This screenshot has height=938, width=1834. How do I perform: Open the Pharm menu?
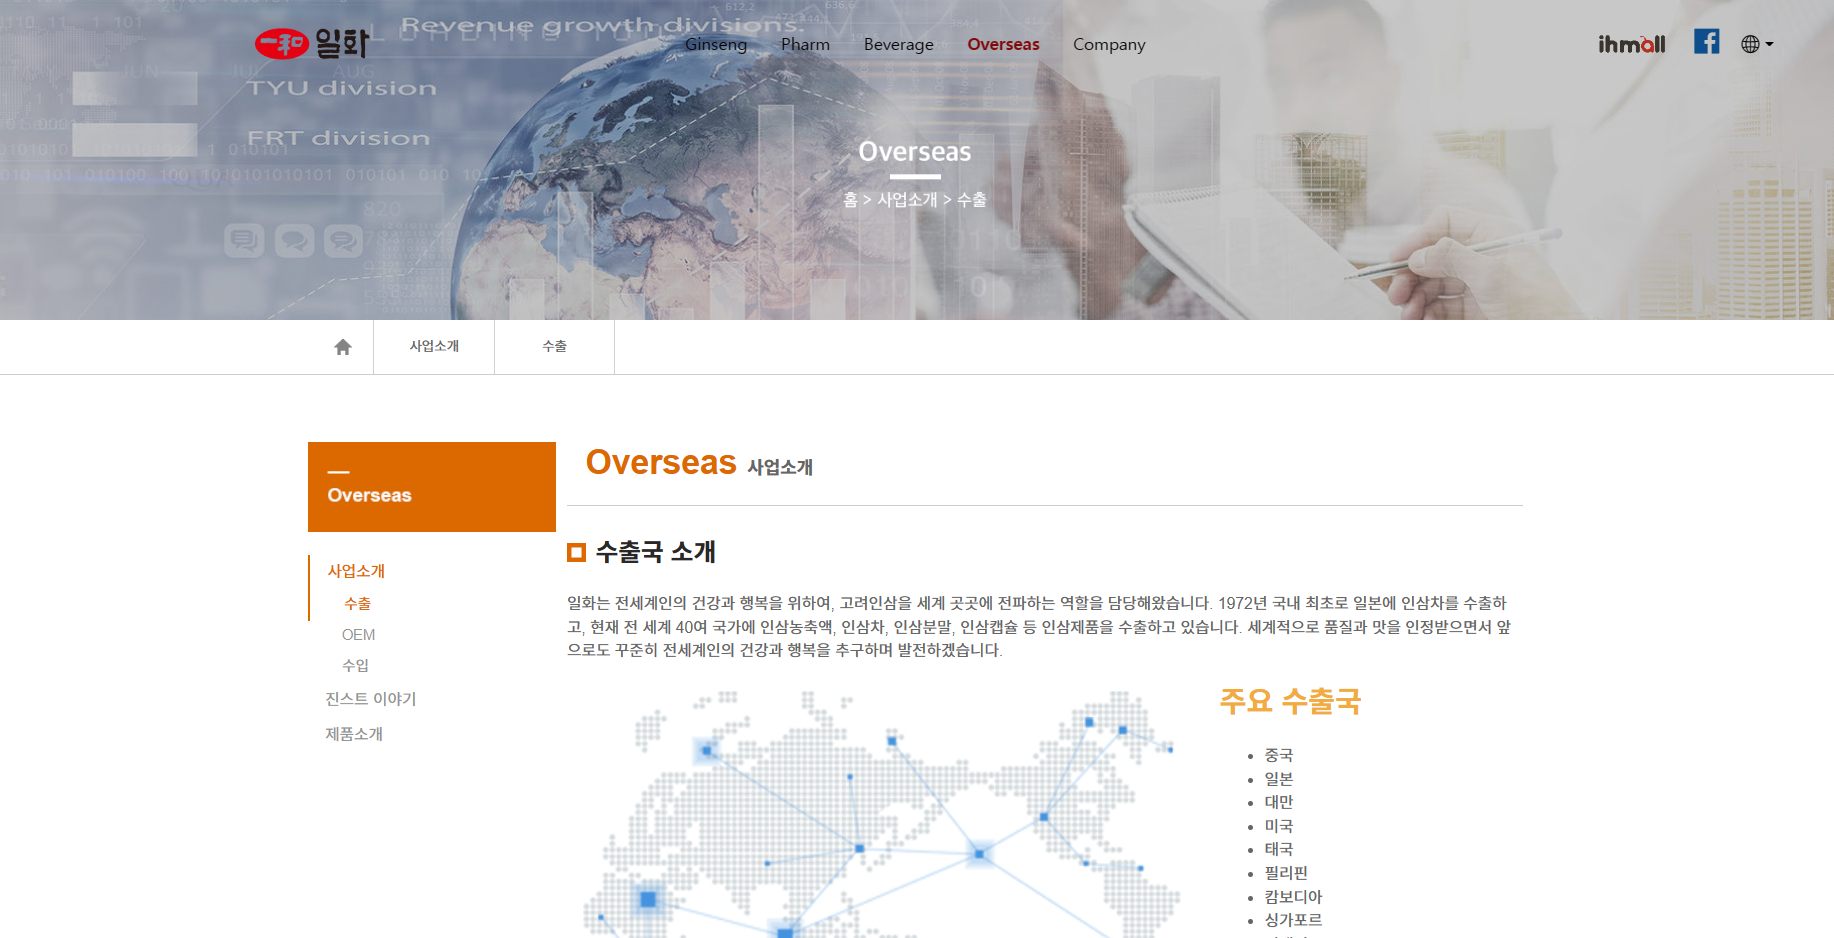click(x=805, y=44)
